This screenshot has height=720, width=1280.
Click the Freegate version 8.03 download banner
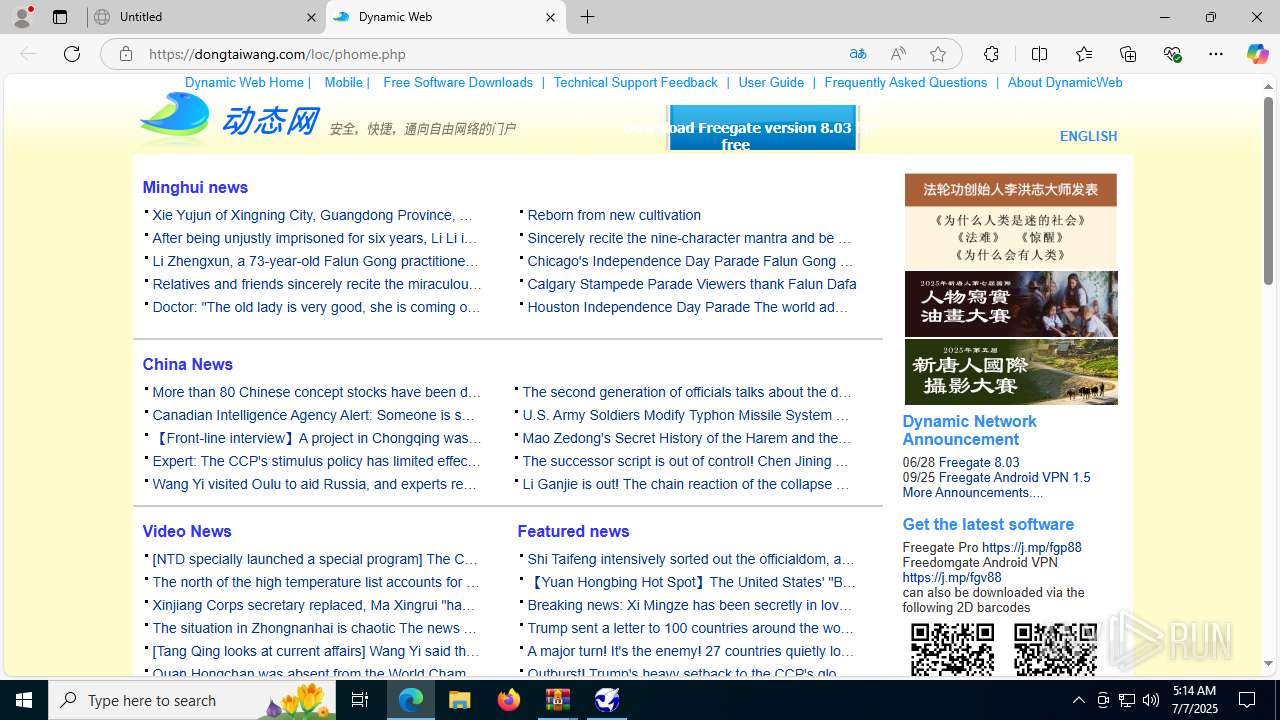[x=763, y=128]
